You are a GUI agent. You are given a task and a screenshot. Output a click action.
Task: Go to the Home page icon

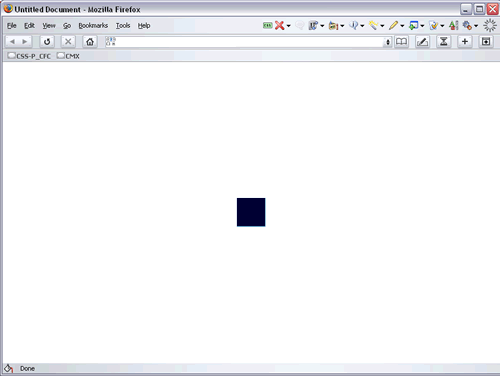90,42
